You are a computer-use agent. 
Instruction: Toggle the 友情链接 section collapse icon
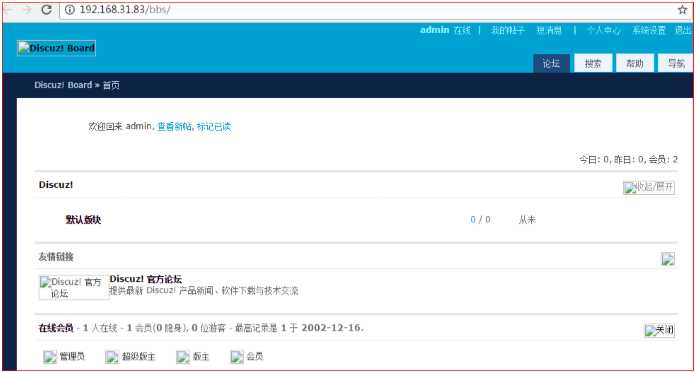668,259
